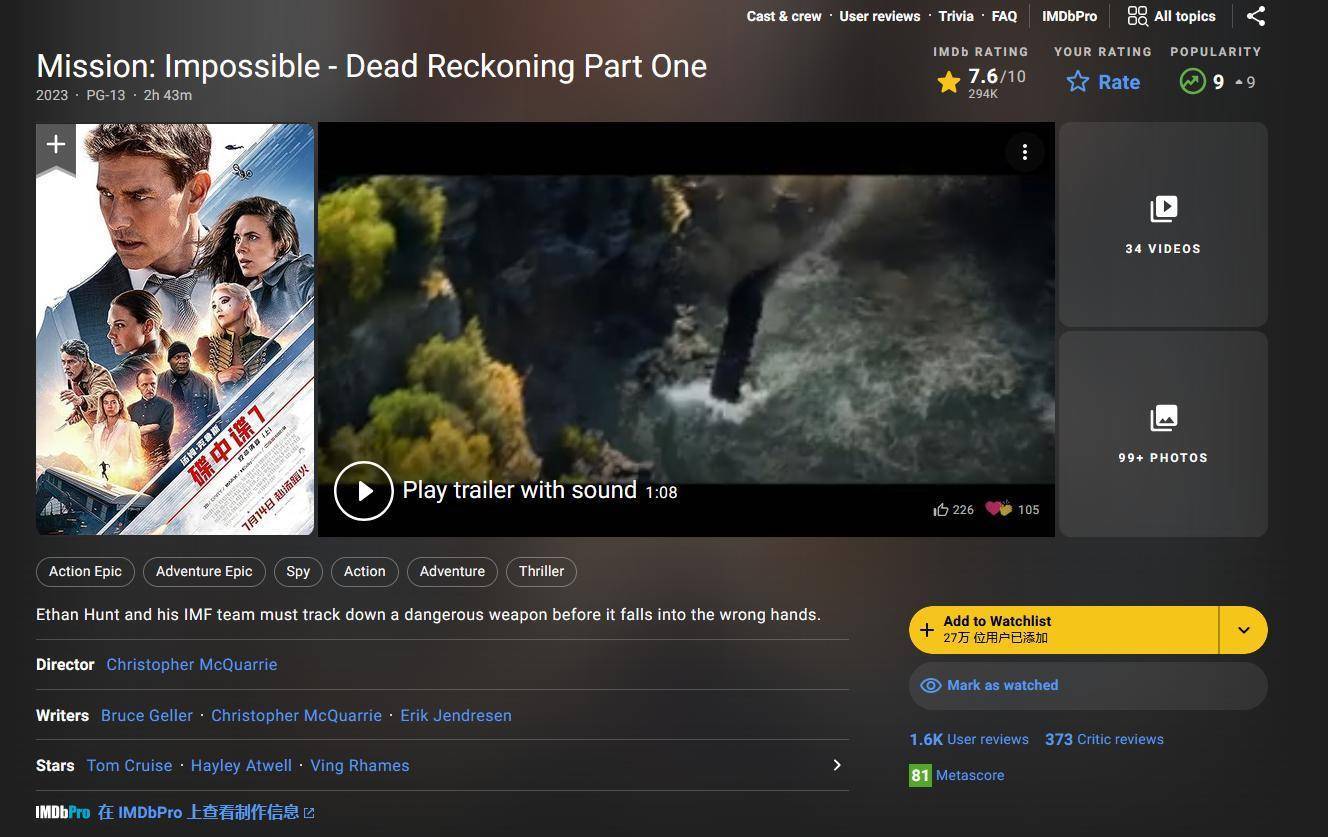Open the 1.6K User reviews link
Image resolution: width=1328 pixels, height=837 pixels.
969,740
